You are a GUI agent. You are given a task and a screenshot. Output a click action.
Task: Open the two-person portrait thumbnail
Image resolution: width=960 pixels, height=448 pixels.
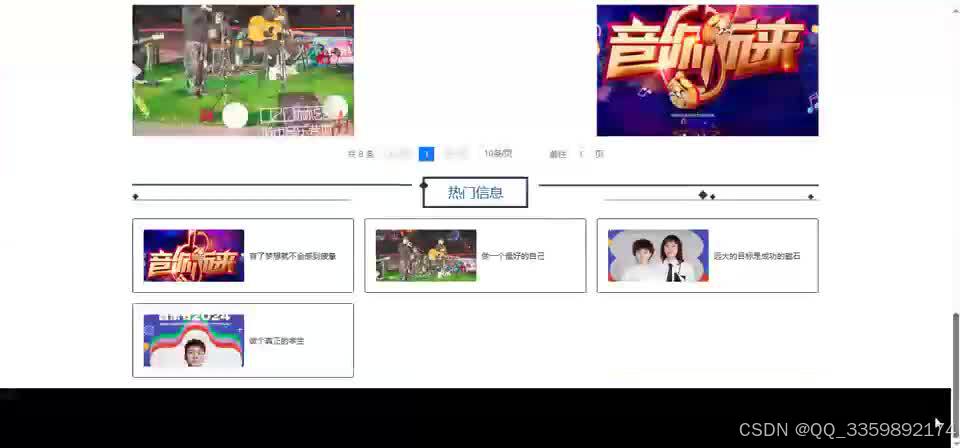coord(658,256)
